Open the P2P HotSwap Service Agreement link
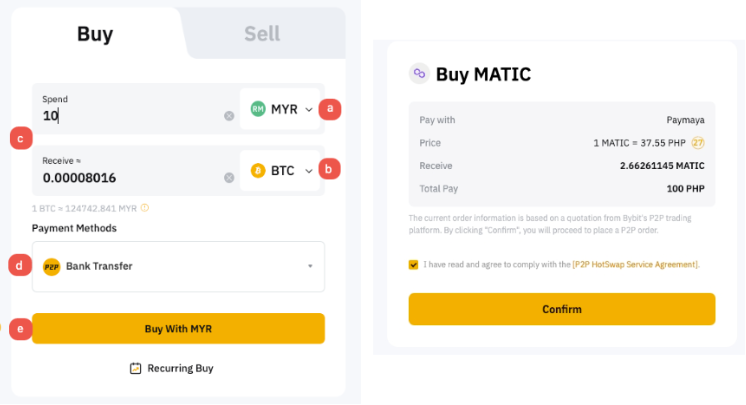This screenshot has height=405, width=746. coord(636,265)
